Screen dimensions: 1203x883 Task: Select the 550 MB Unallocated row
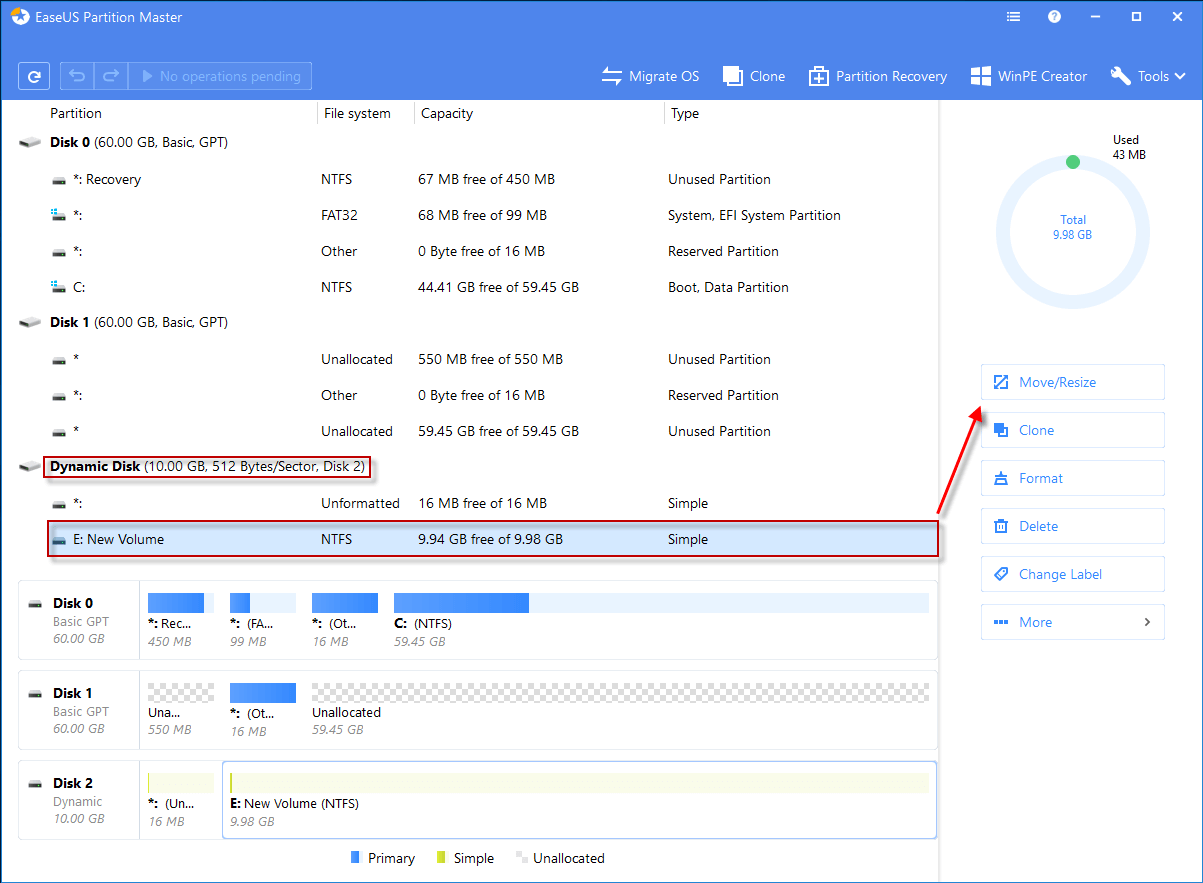pos(493,359)
